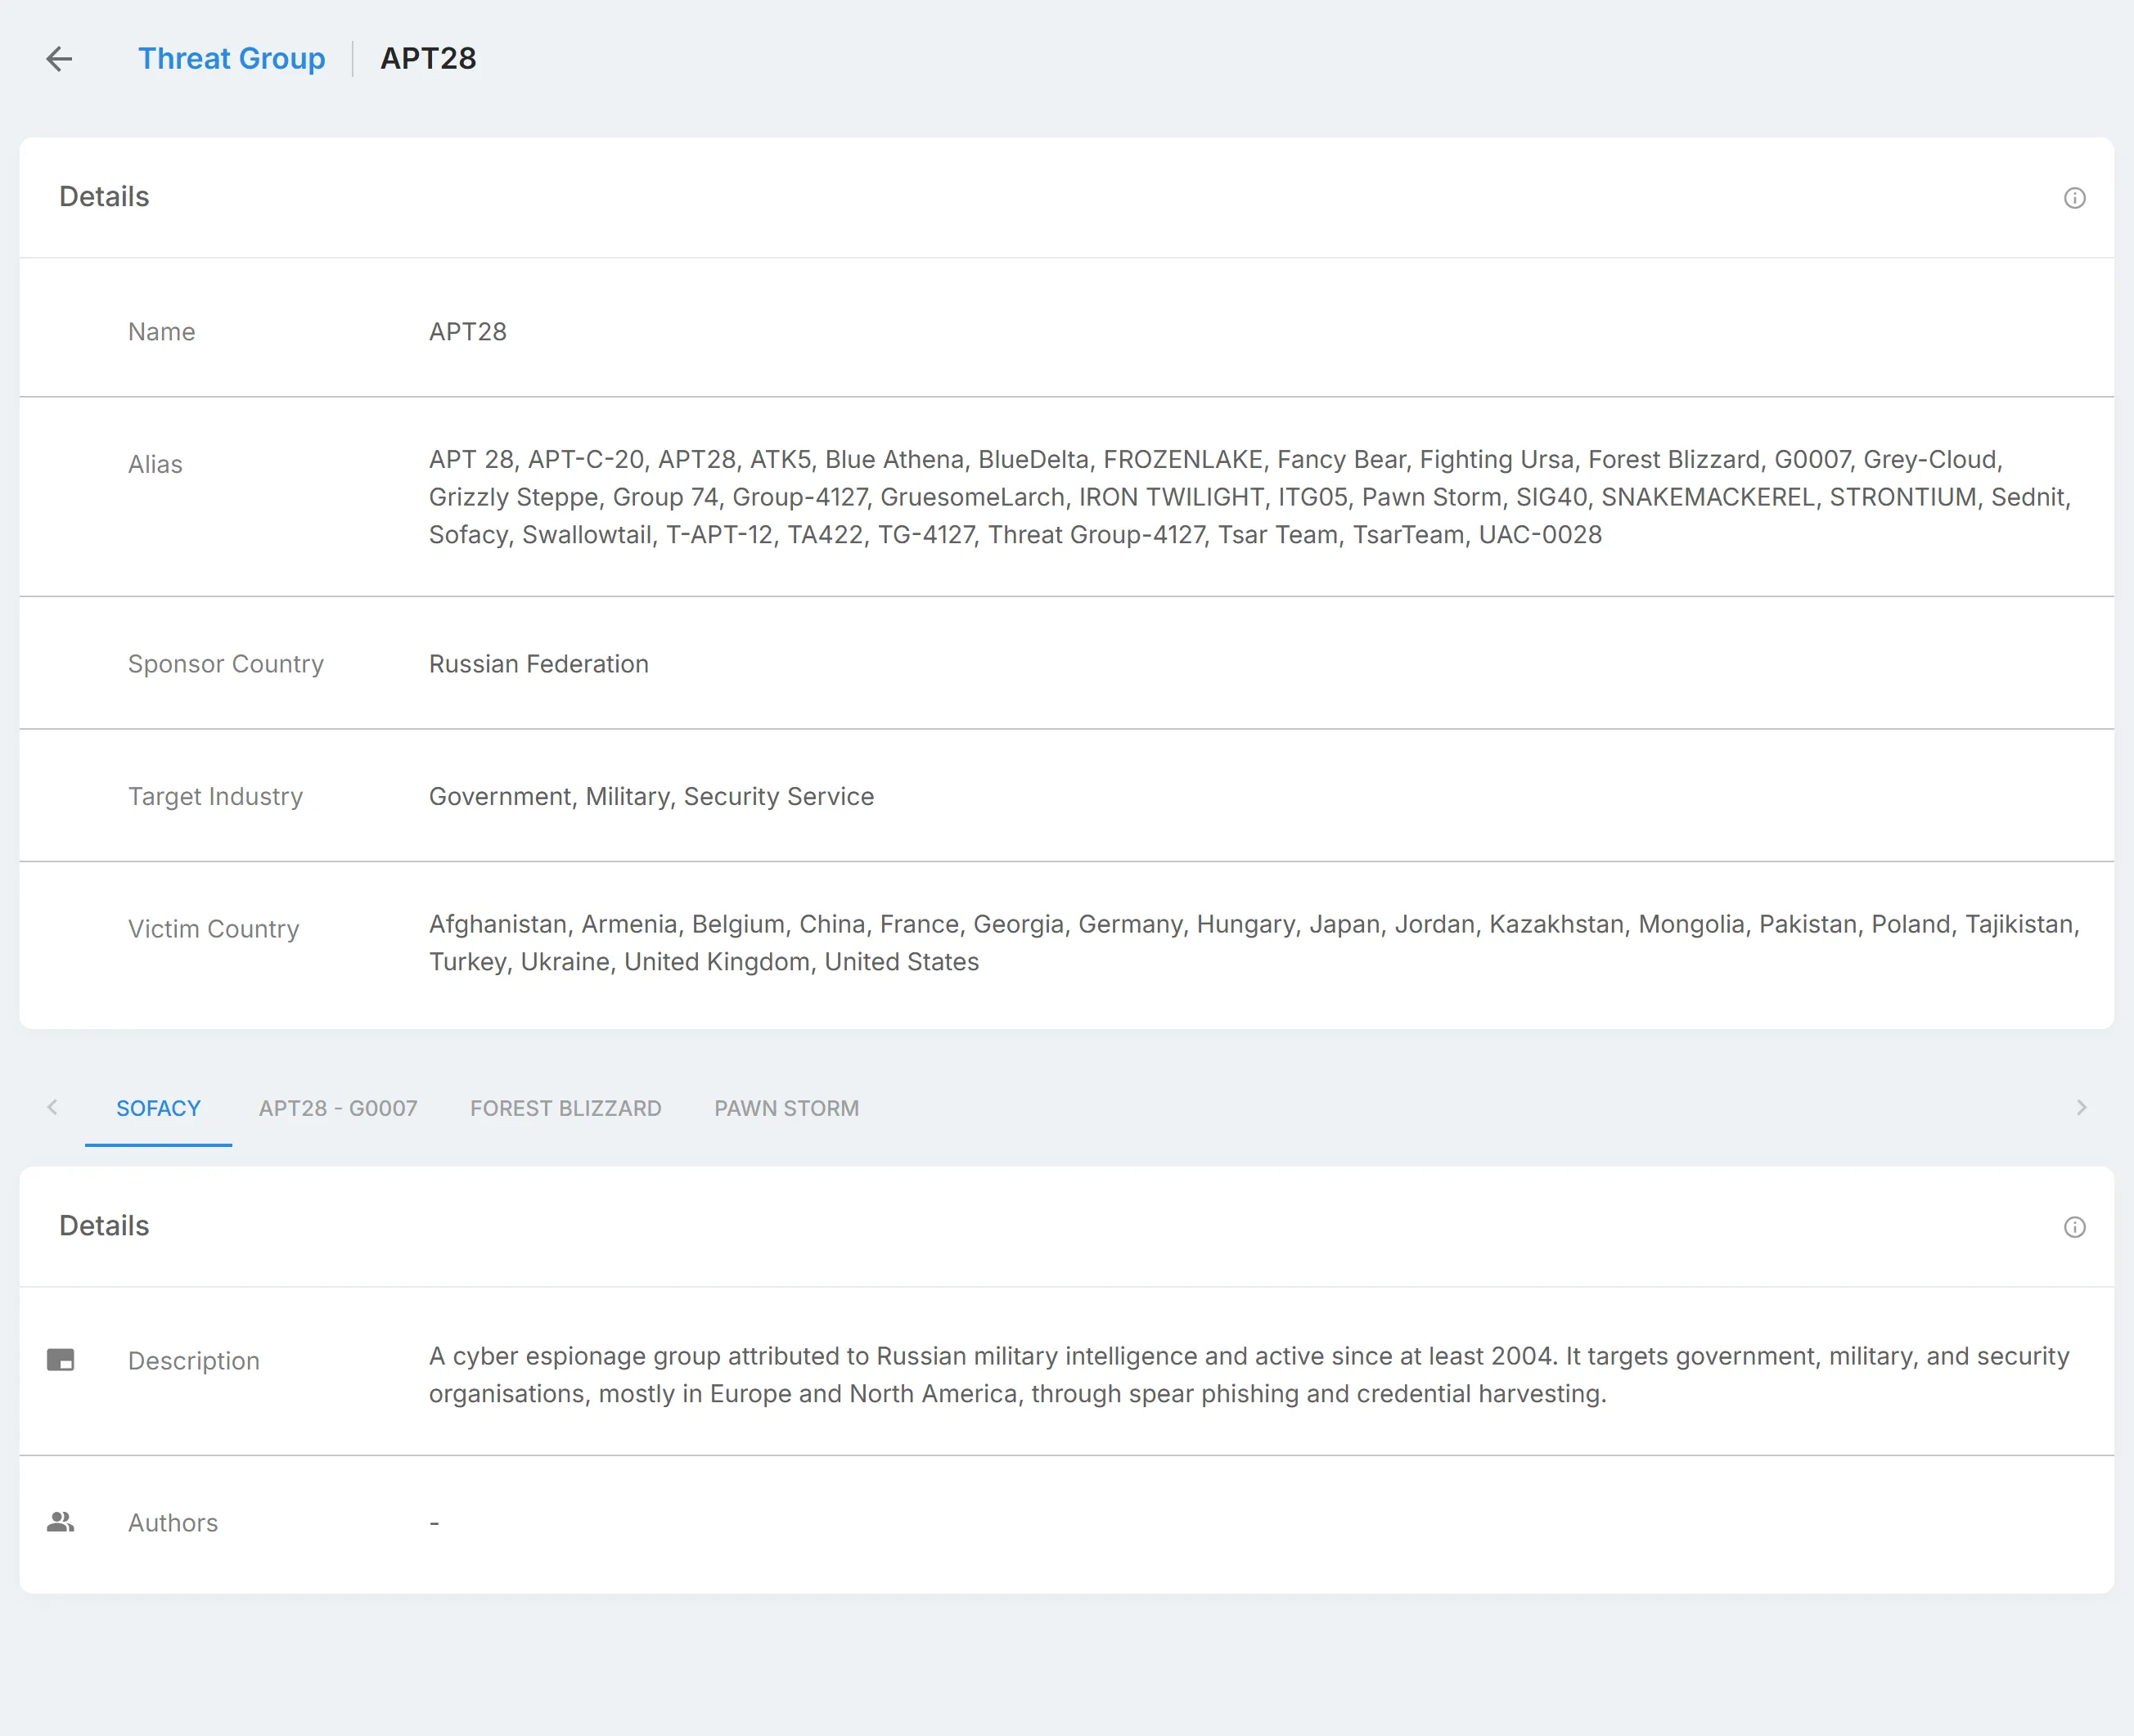The height and width of the screenshot is (1736, 2134).
Task: Click the APT28 page title
Action: (428, 59)
